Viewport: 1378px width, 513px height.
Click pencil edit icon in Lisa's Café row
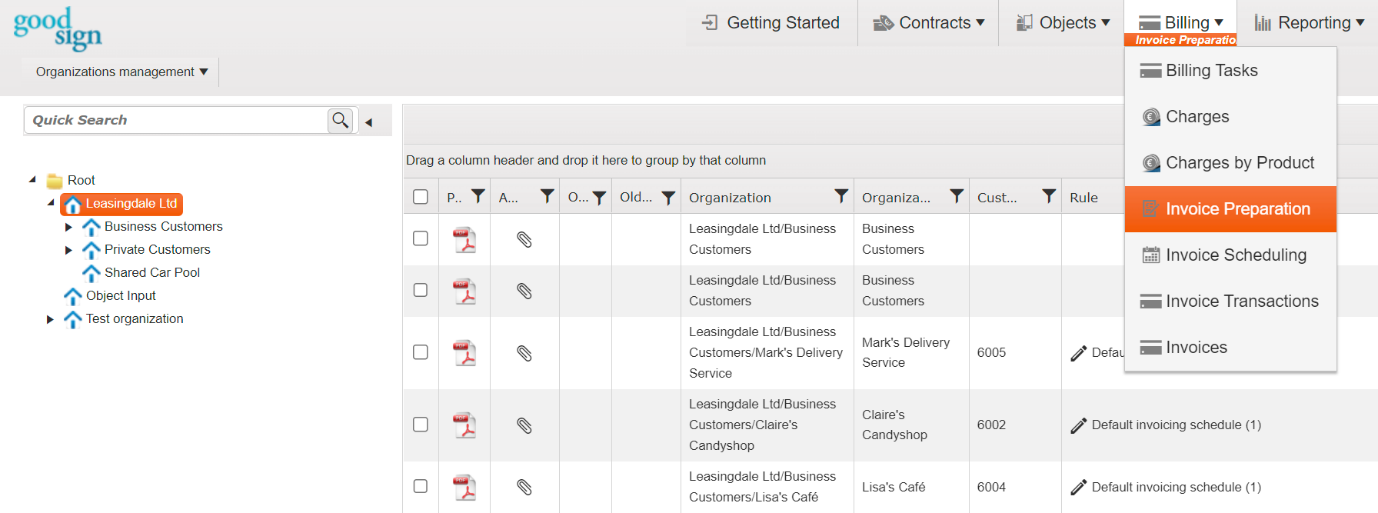1078,487
